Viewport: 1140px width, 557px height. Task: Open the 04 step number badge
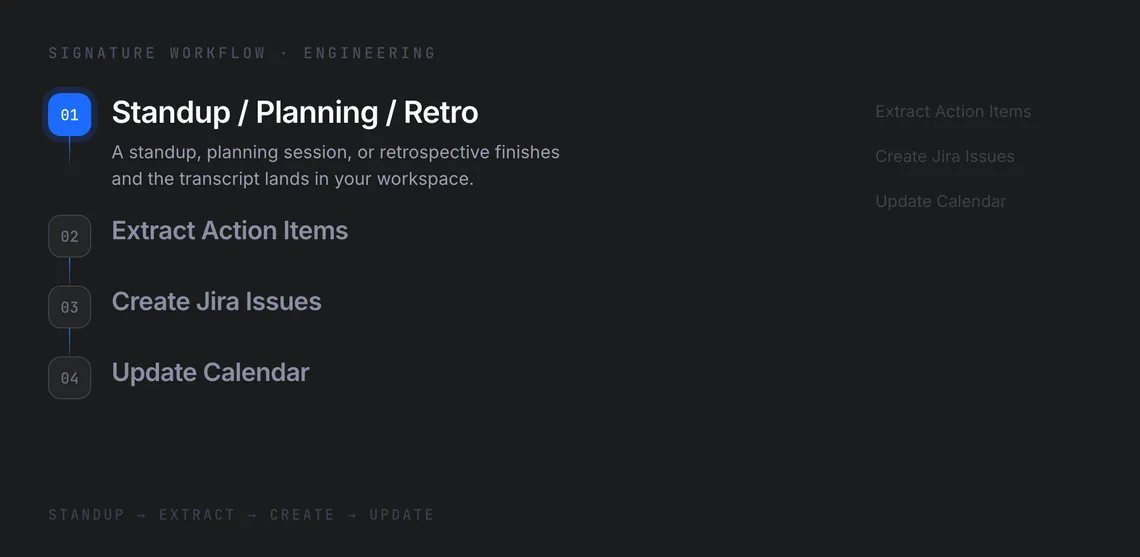tap(69, 378)
